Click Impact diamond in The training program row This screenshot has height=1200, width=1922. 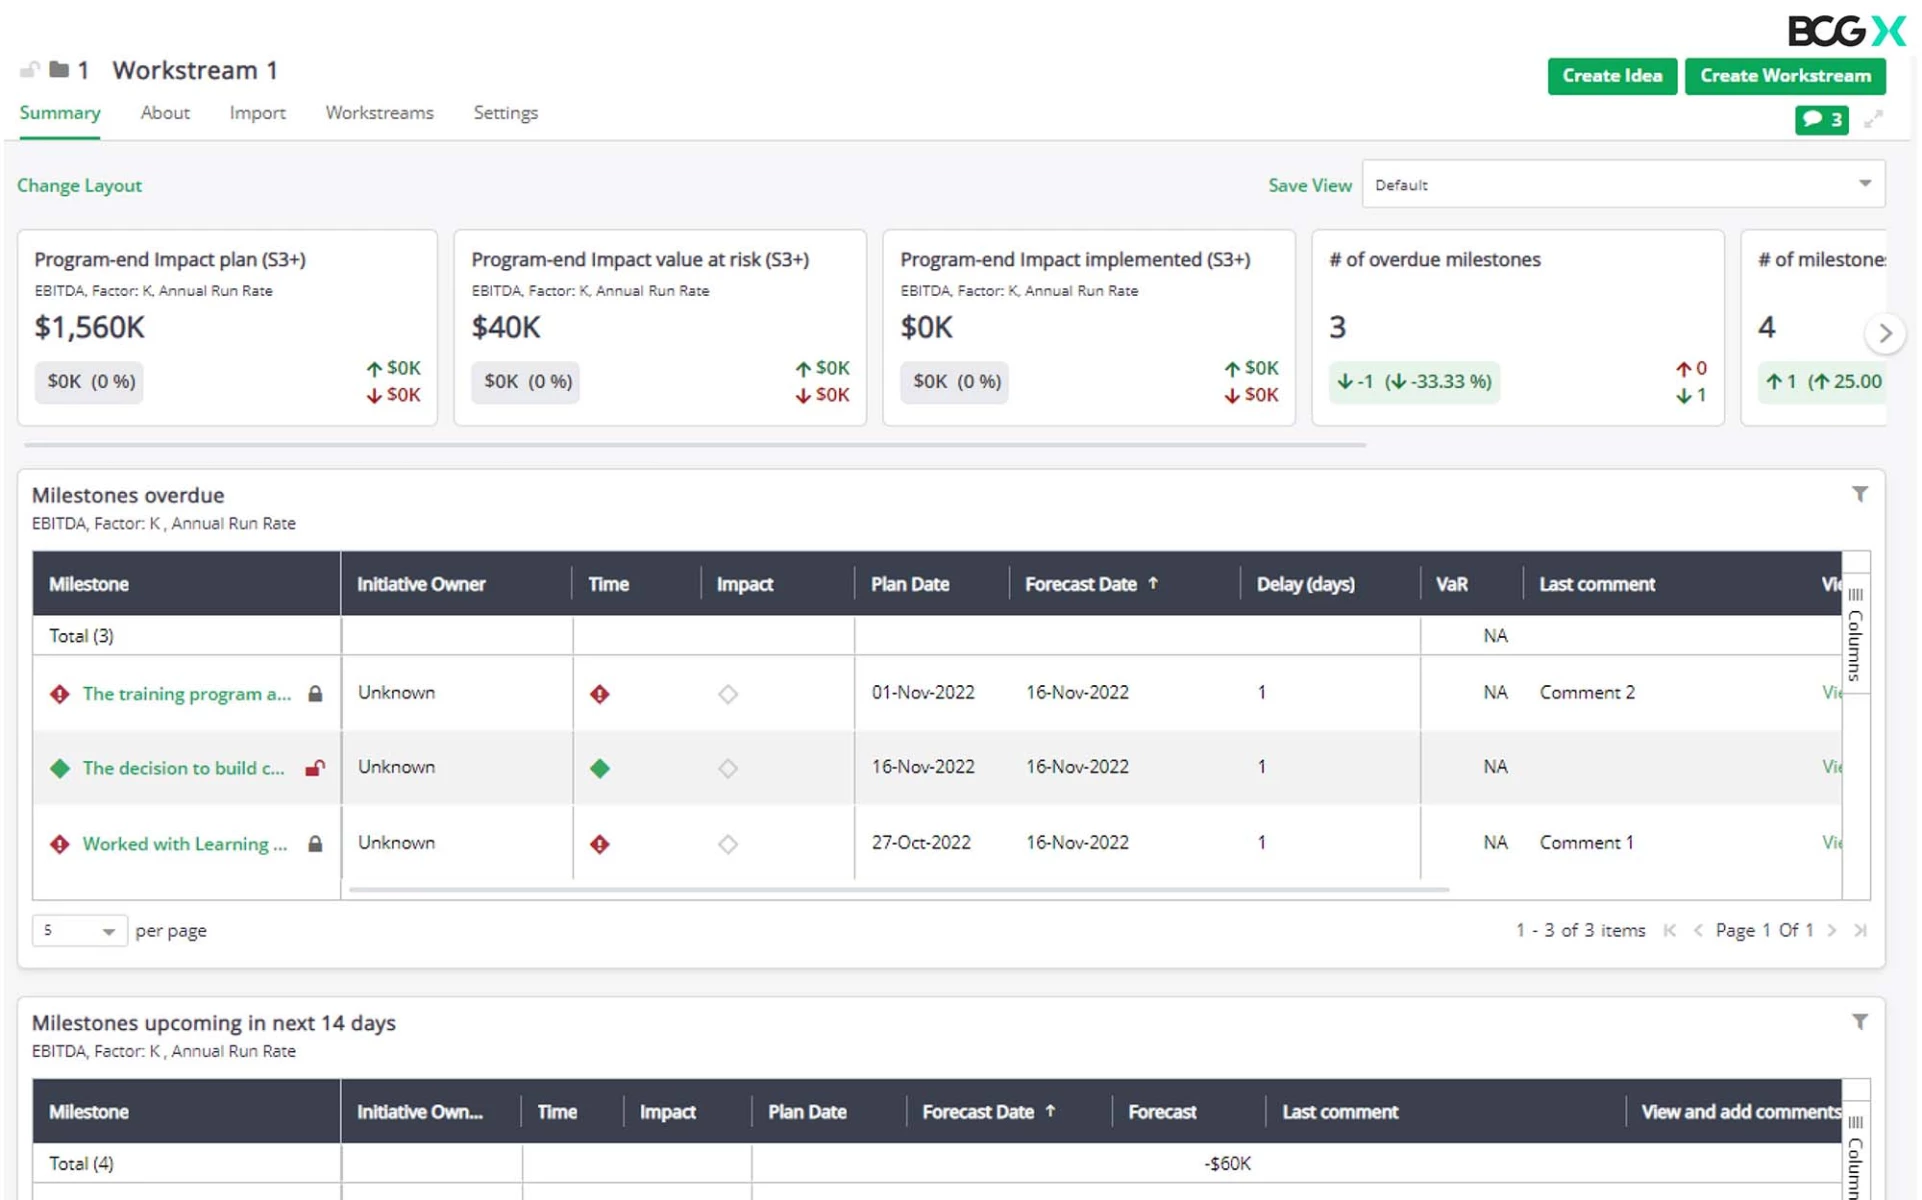click(728, 694)
